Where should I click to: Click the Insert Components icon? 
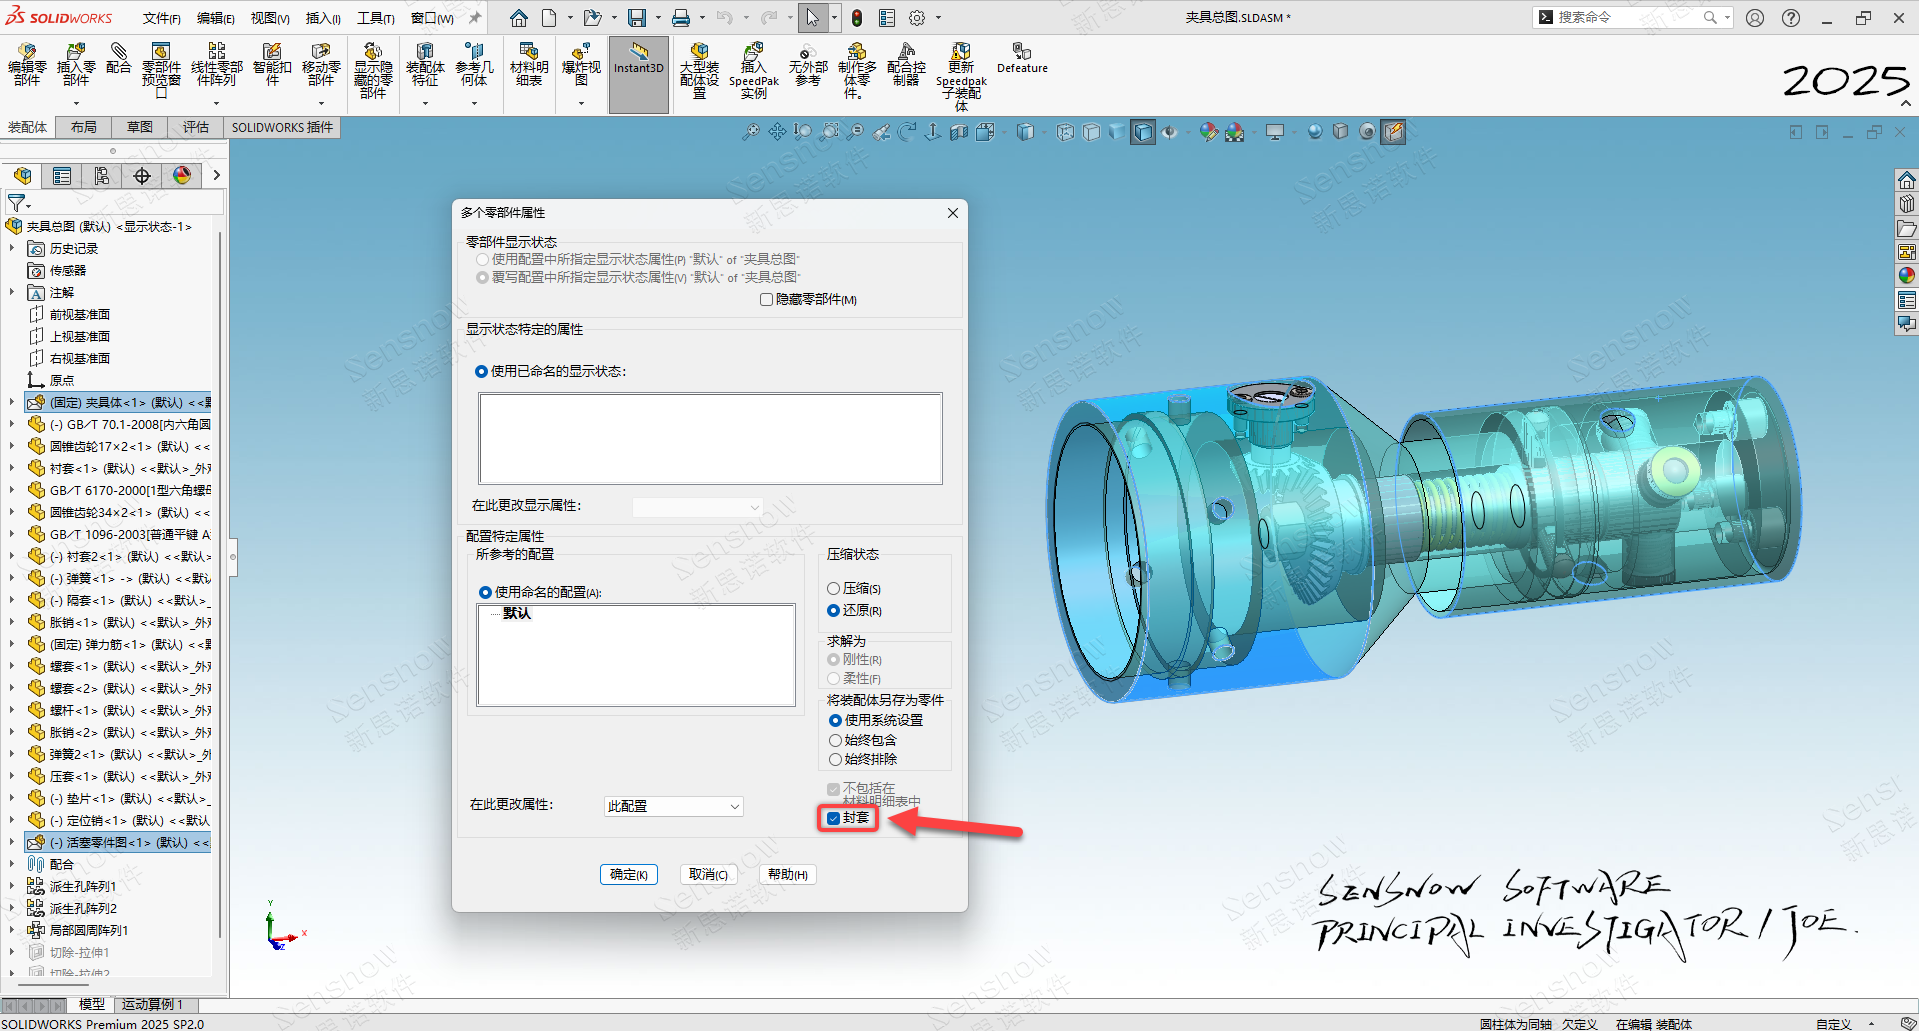[x=76, y=63]
